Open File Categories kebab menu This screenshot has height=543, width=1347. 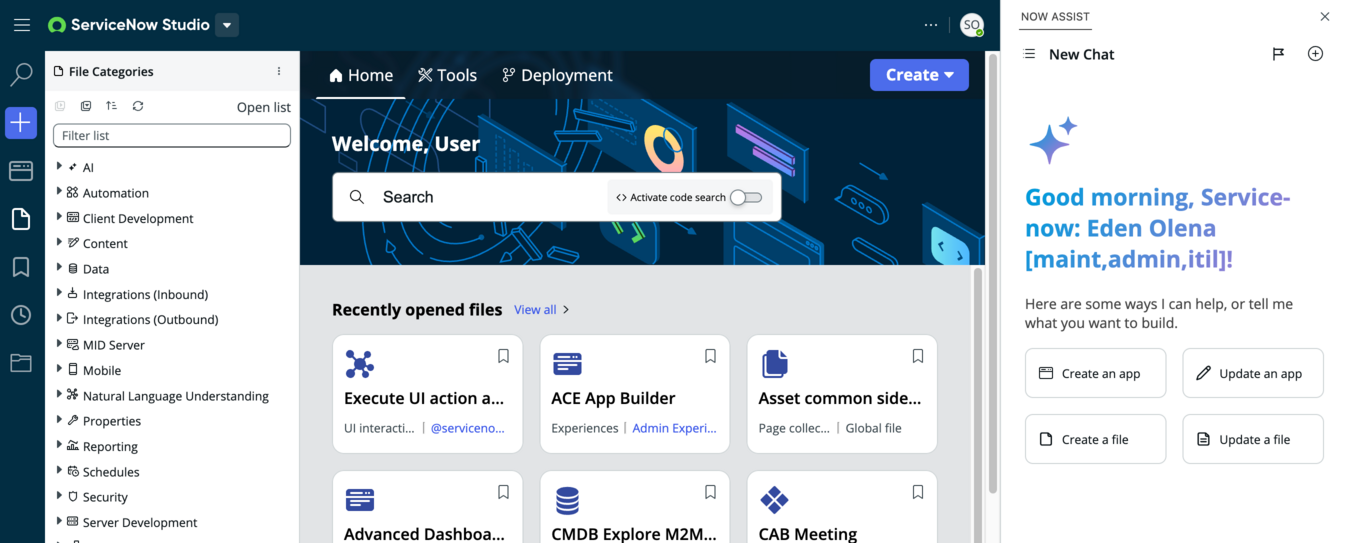click(279, 72)
